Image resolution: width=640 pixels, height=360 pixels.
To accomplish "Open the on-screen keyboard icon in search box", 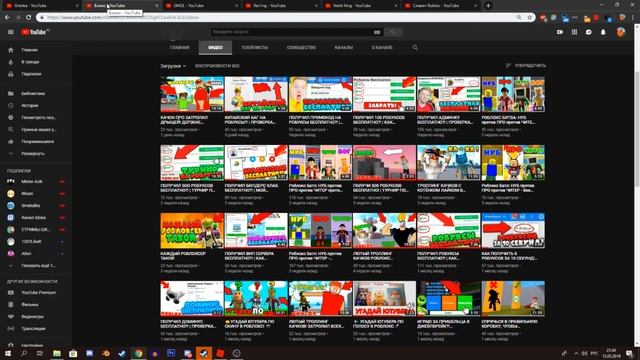I will pyautogui.click(x=377, y=32).
